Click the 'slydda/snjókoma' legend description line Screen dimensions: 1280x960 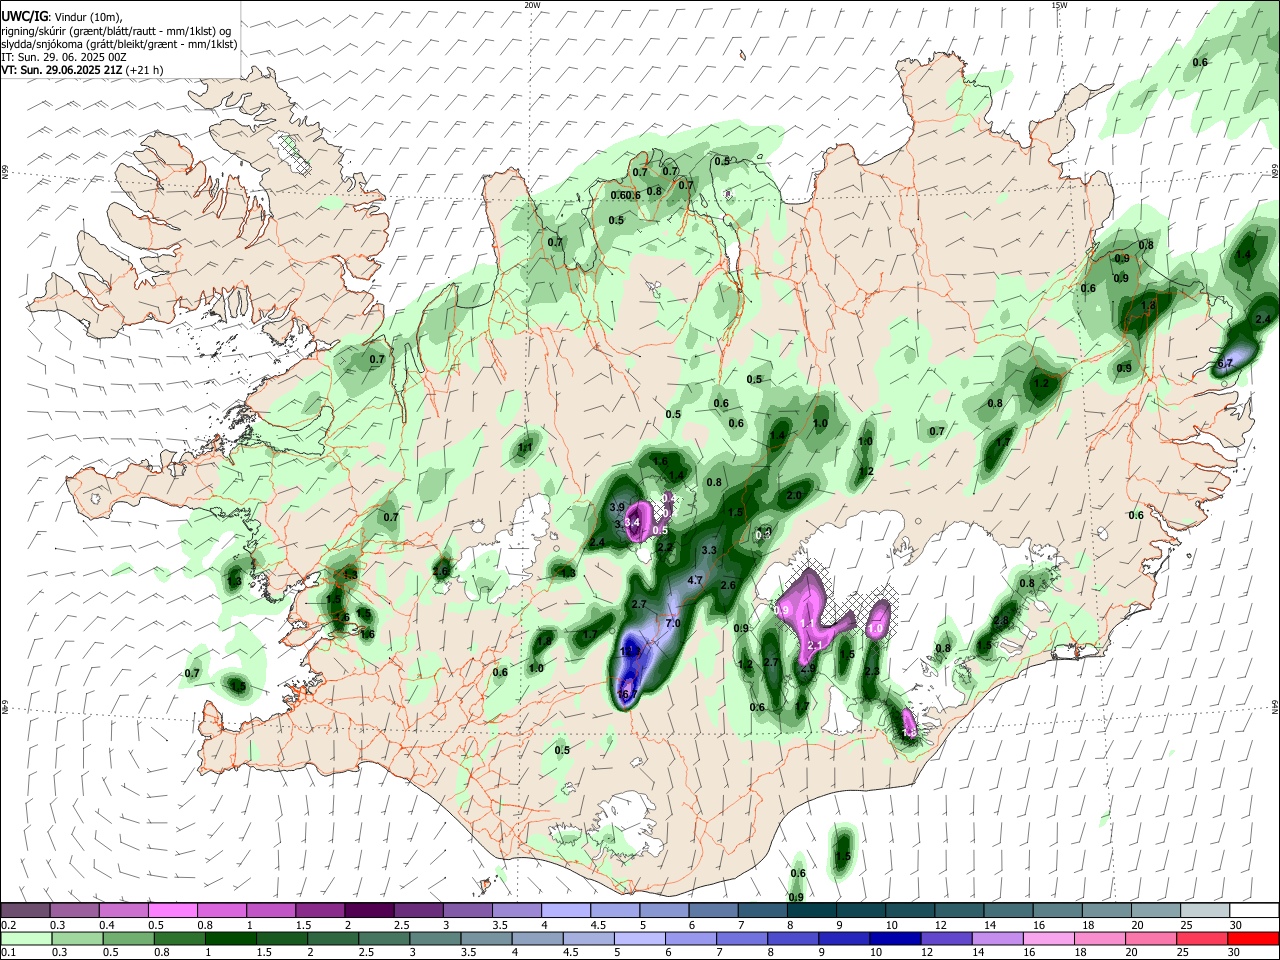pyautogui.click(x=119, y=44)
